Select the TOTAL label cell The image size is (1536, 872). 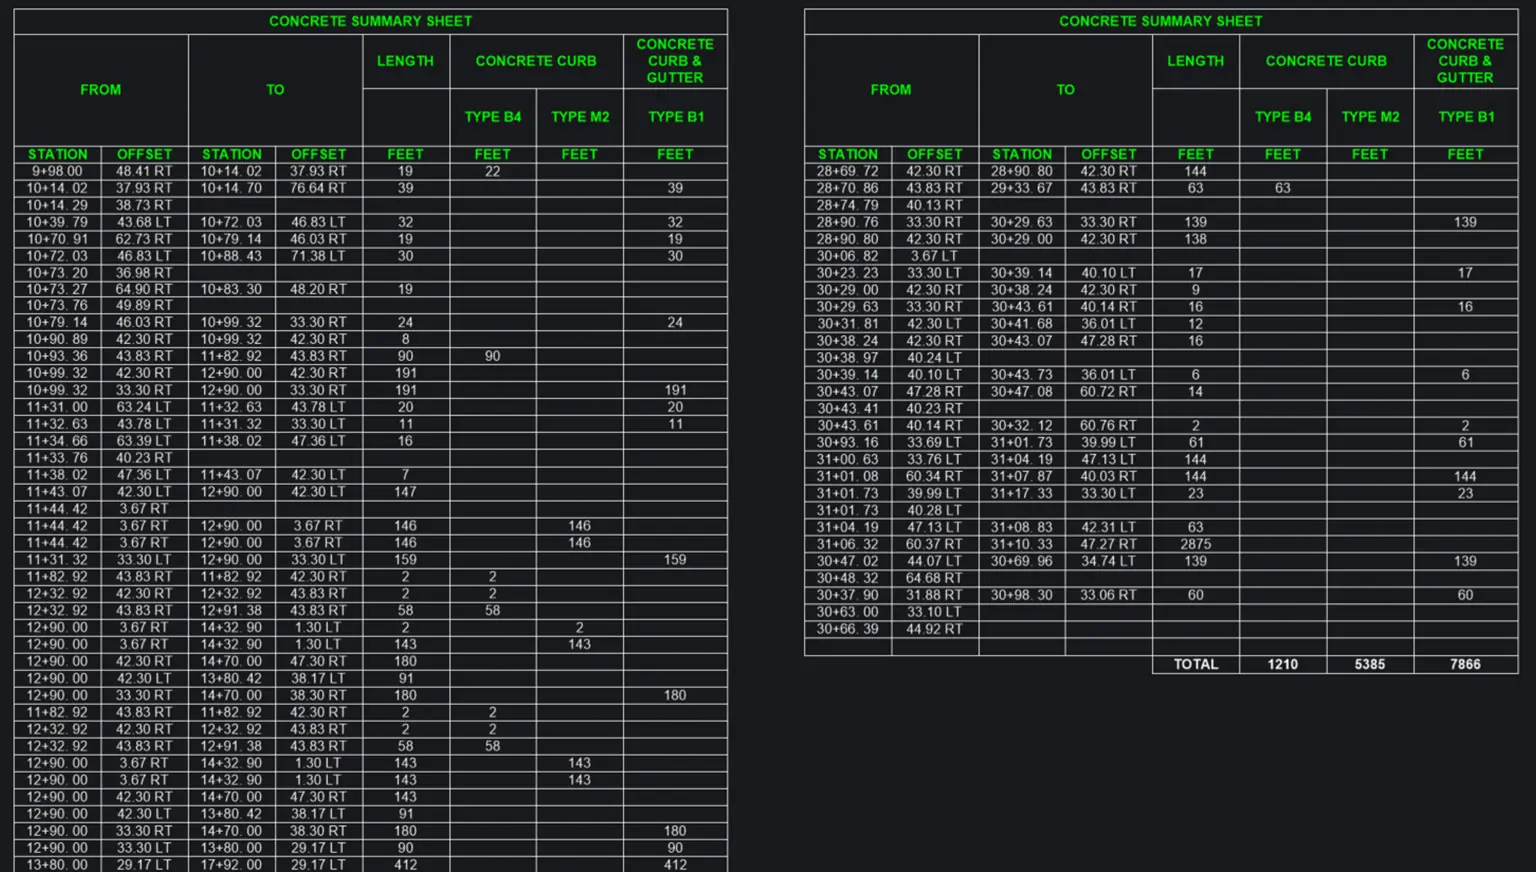coord(1195,664)
